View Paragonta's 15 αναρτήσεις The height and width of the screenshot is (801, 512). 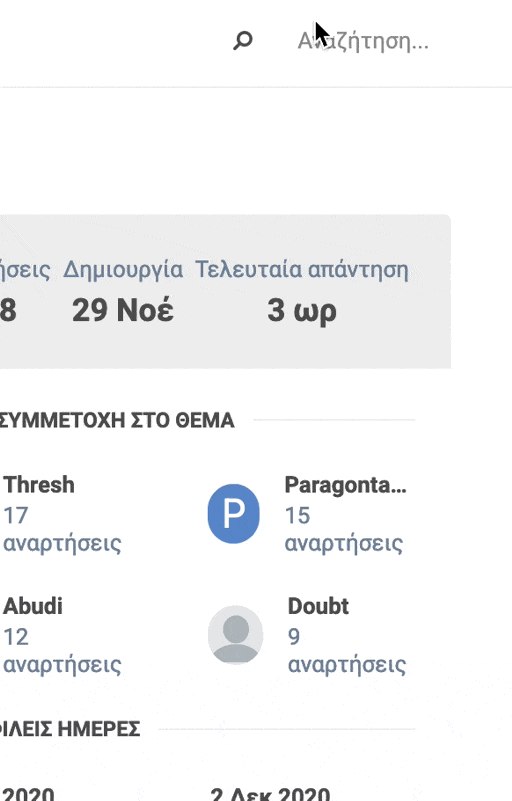pos(343,529)
